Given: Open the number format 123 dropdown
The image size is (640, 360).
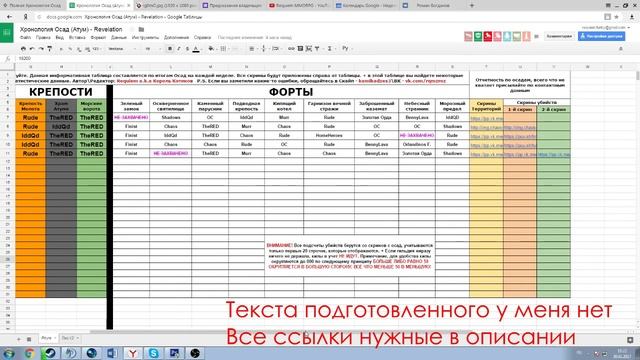Looking at the screenshot, I should [x=97, y=49].
